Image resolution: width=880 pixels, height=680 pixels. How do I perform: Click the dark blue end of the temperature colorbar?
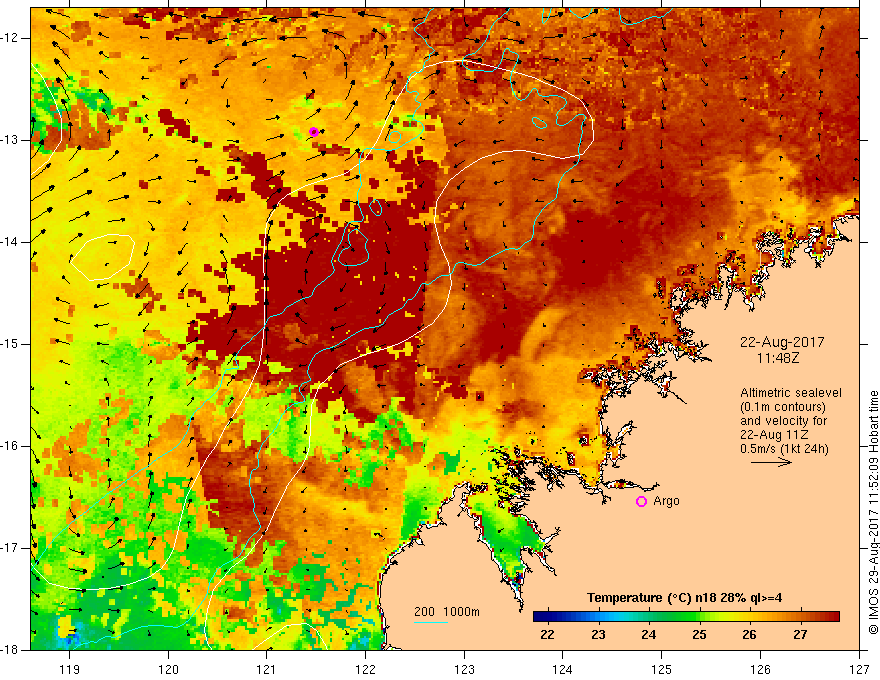[540, 617]
